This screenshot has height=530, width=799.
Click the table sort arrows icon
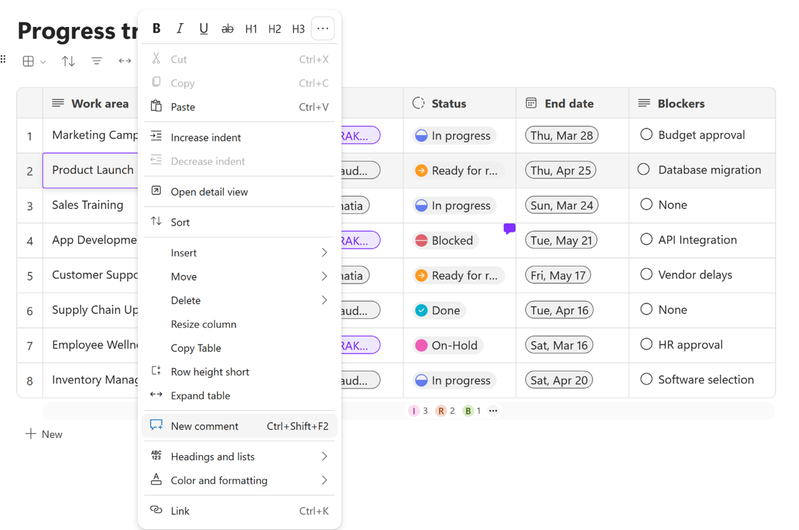68,61
